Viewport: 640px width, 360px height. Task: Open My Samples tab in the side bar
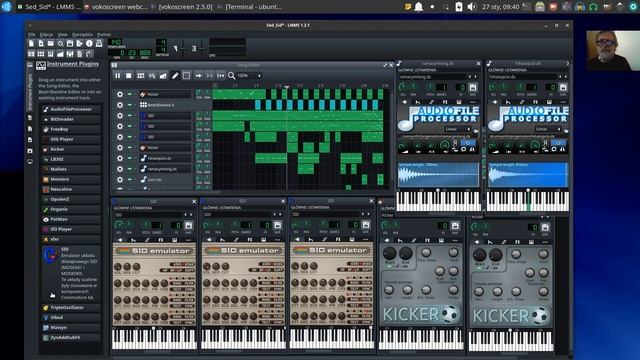pos(30,129)
